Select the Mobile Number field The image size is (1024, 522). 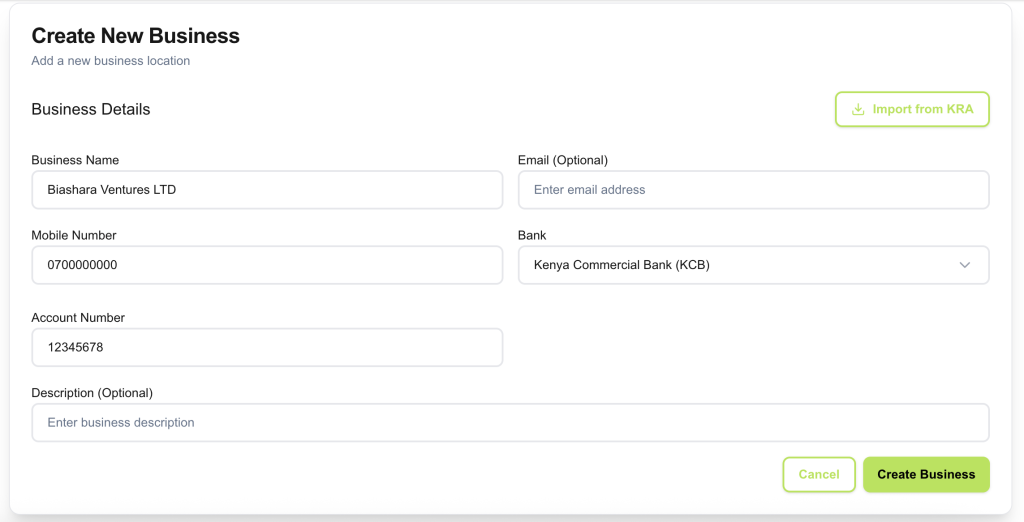tap(267, 265)
